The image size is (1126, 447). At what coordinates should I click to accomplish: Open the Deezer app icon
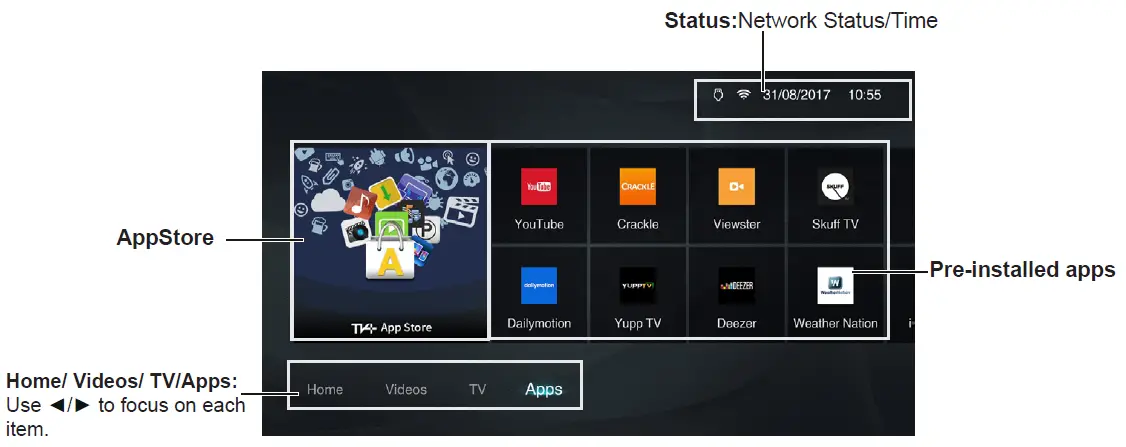pos(736,285)
